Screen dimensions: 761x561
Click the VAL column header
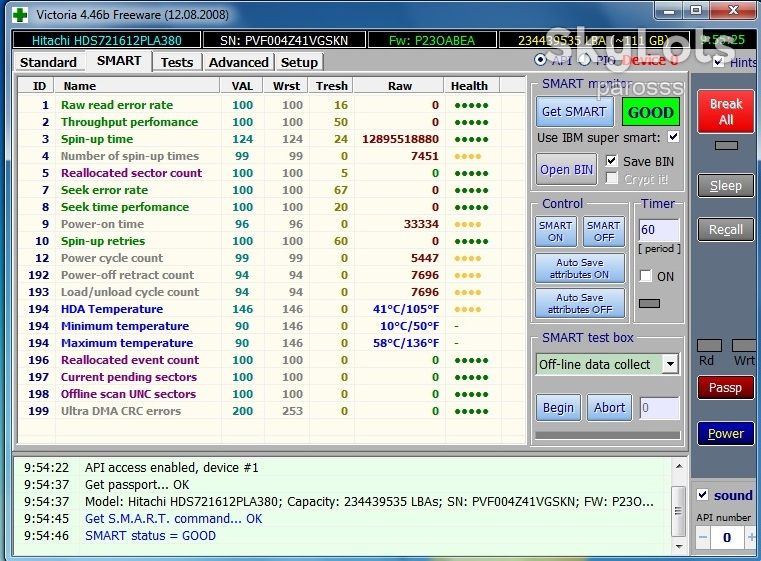click(242, 86)
